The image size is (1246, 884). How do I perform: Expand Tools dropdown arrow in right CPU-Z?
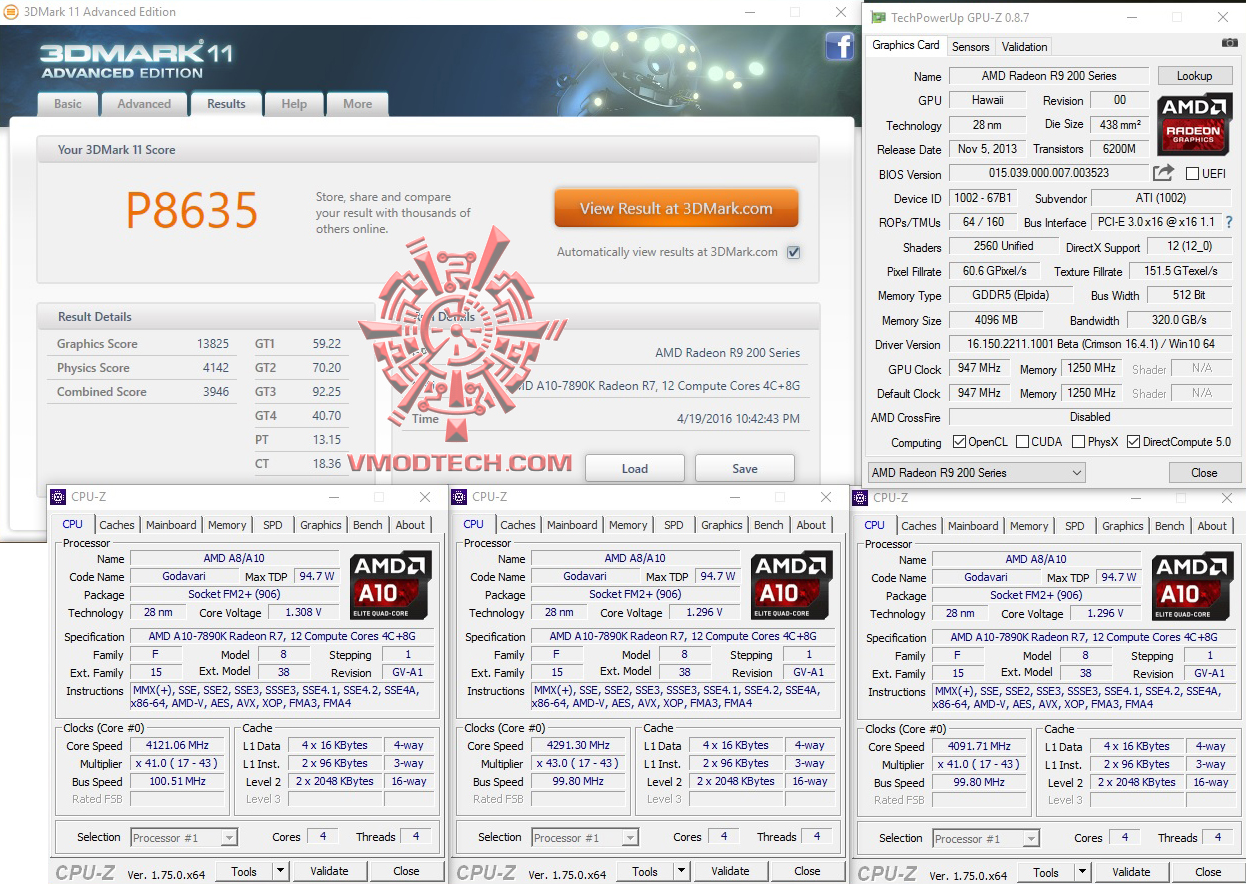(1083, 873)
